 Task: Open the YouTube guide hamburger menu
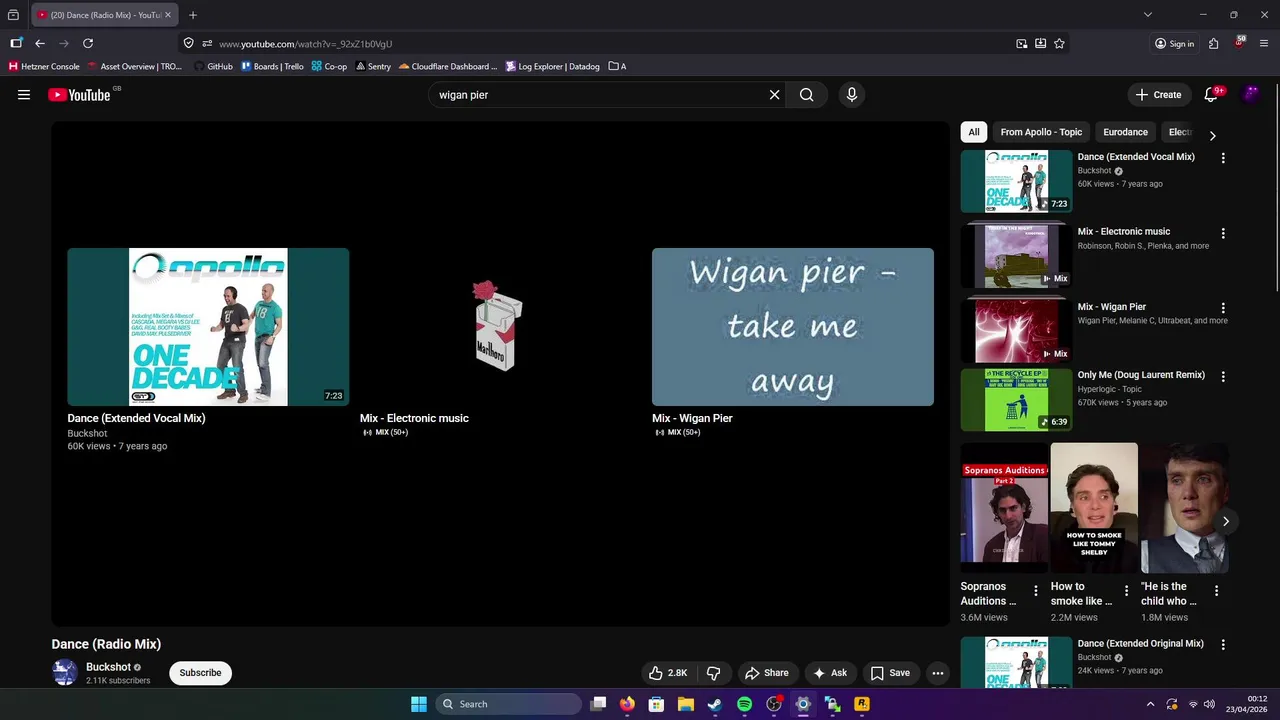point(24,95)
